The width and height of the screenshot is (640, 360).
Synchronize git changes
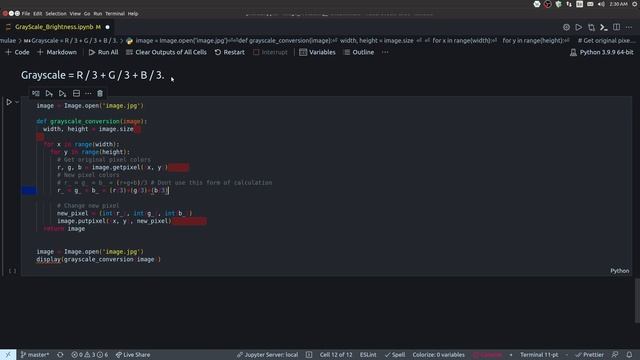coord(60,355)
